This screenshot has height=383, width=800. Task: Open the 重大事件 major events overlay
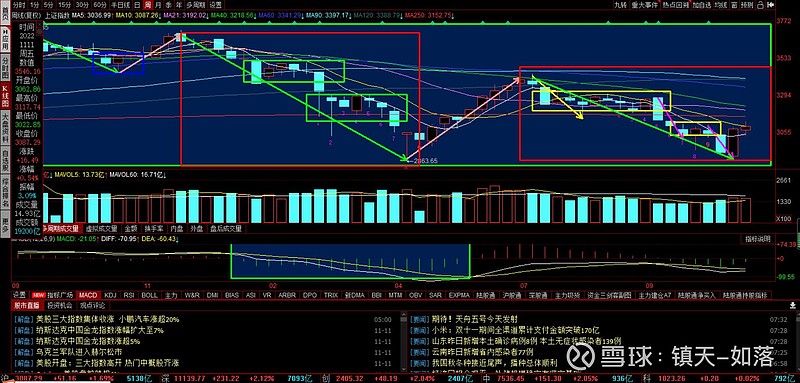[x=644, y=5]
